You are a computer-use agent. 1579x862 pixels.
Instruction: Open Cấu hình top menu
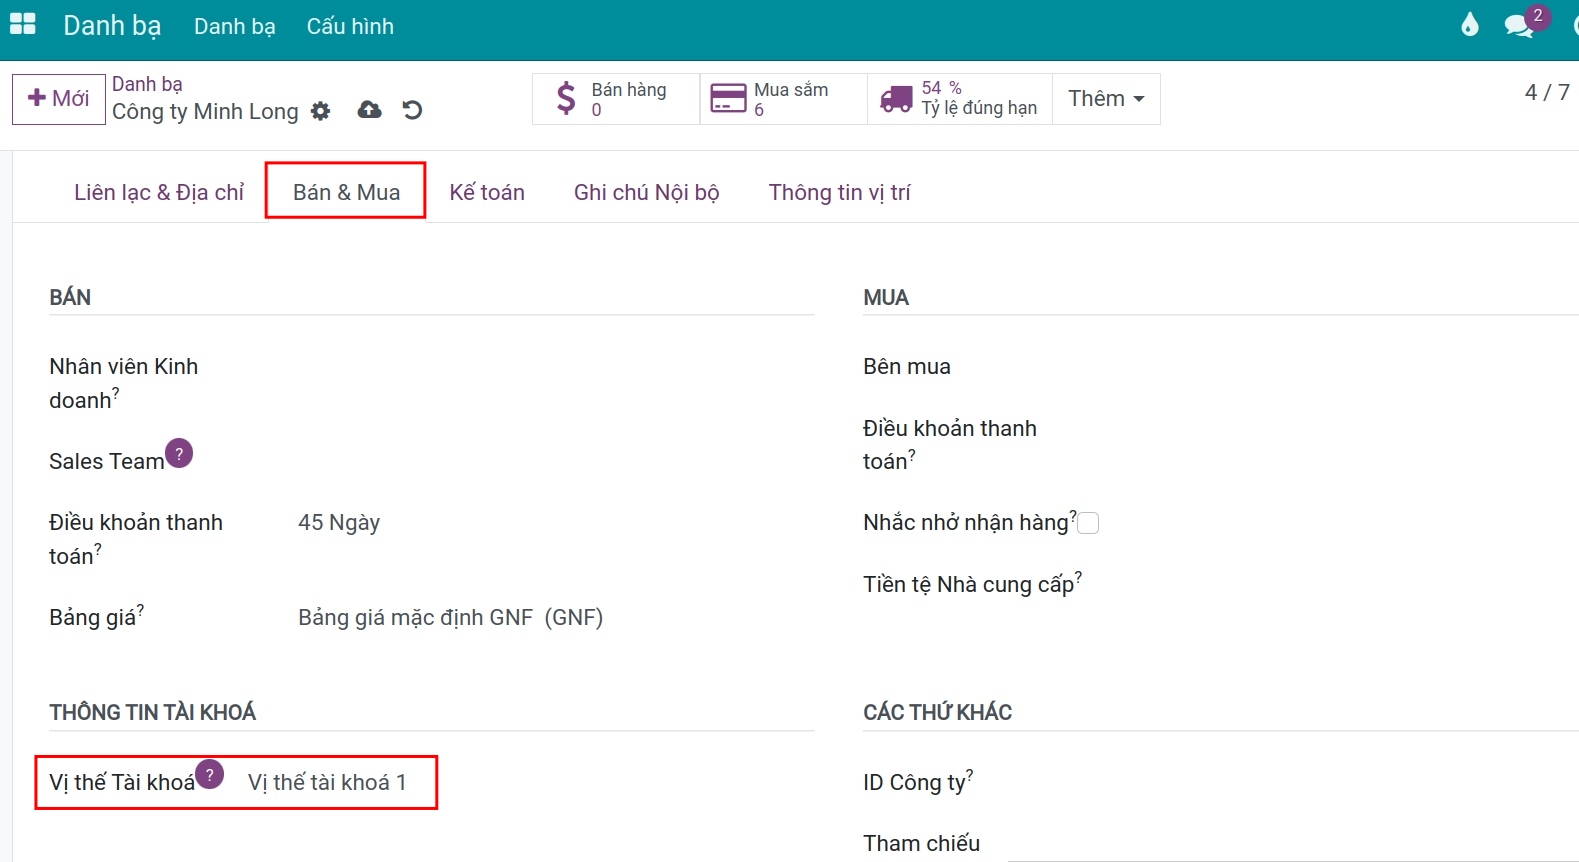click(x=350, y=26)
